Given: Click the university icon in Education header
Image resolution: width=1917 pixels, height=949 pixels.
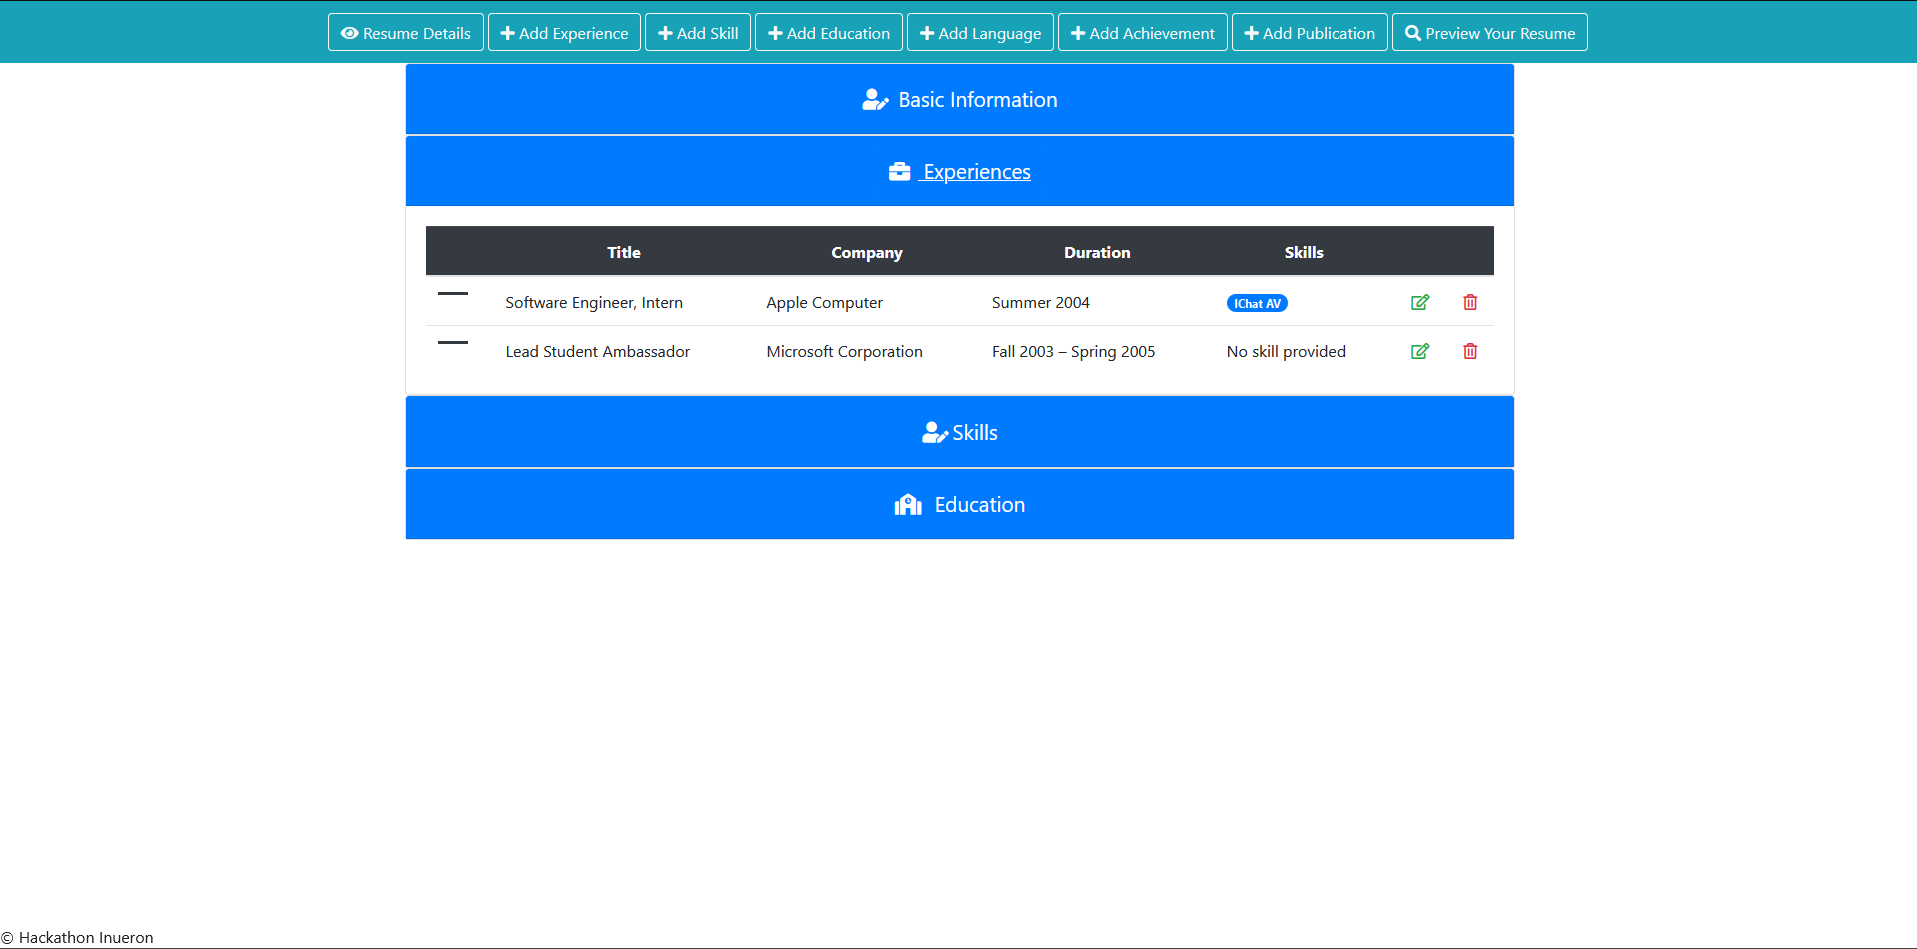Looking at the screenshot, I should (x=908, y=504).
